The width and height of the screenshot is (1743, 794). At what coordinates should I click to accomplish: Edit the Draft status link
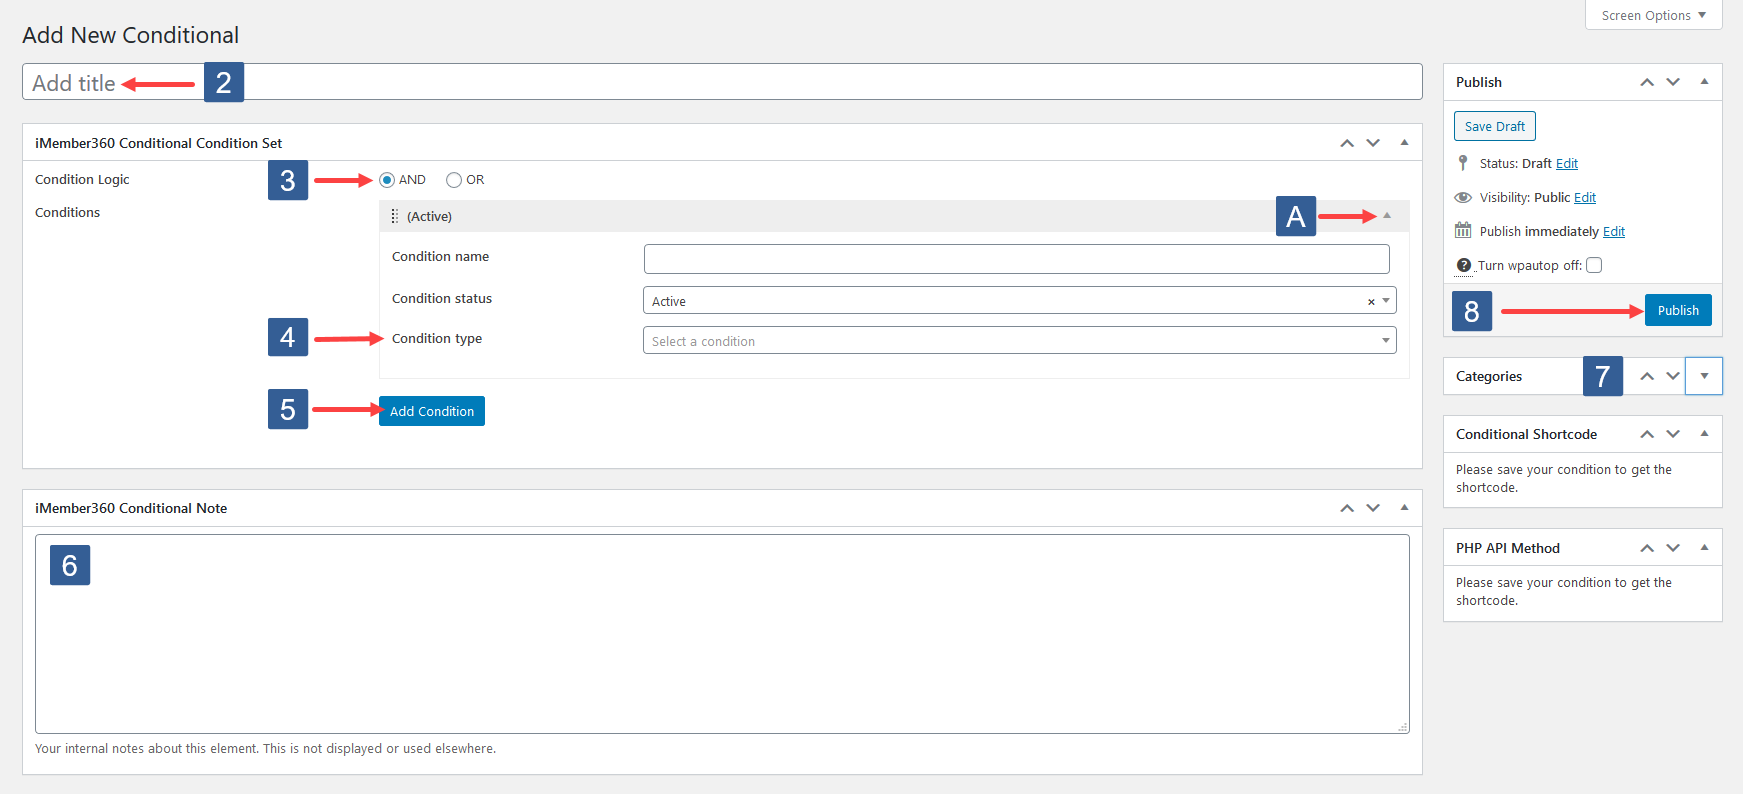click(x=1567, y=164)
